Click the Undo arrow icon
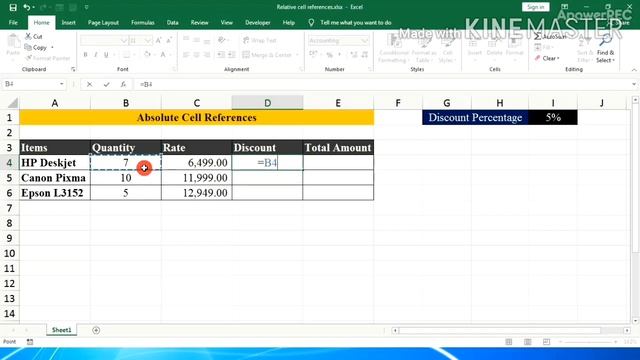This screenshot has width=640, height=360. pos(26,7)
